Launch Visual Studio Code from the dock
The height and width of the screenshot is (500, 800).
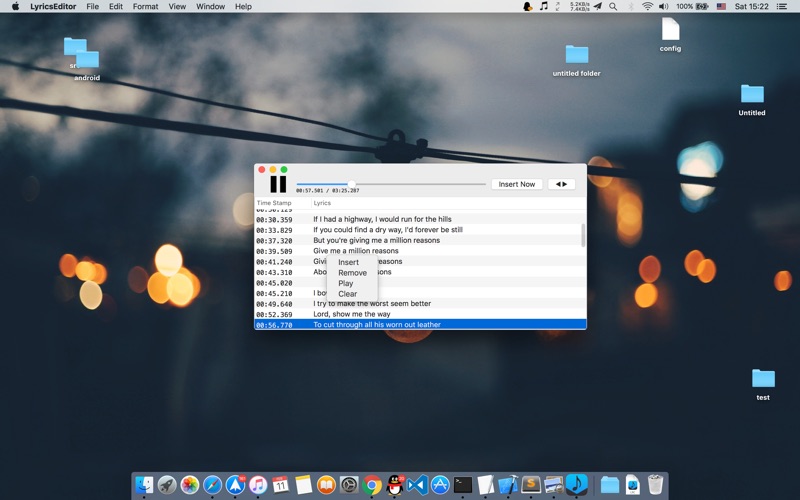pos(417,485)
